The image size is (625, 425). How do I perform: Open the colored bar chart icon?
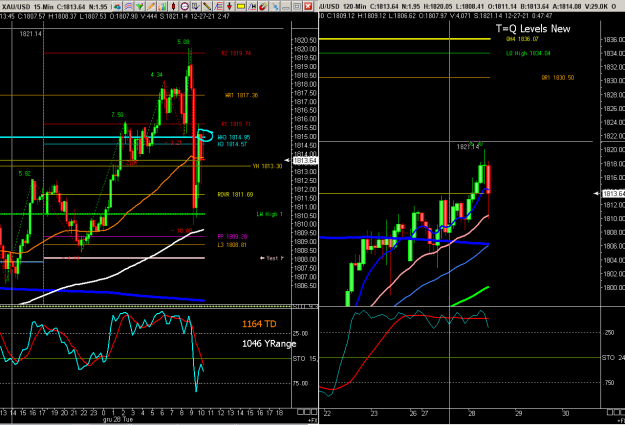click(162, 6)
